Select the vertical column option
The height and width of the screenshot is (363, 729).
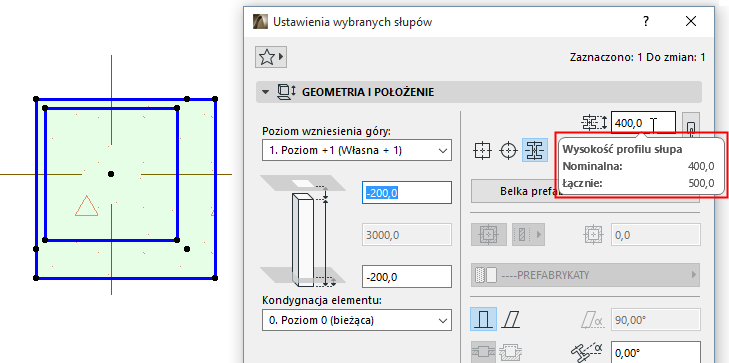pyautogui.click(x=484, y=319)
